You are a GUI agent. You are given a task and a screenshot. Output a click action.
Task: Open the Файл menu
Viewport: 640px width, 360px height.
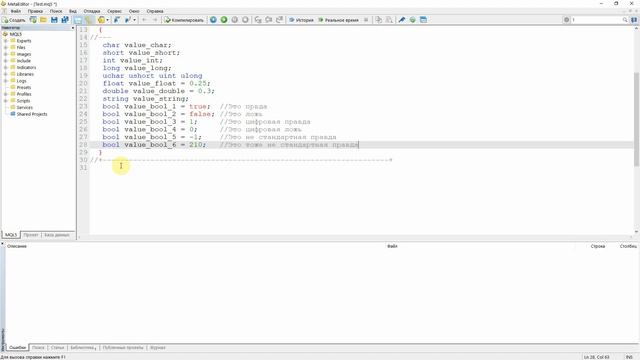click(x=16, y=11)
